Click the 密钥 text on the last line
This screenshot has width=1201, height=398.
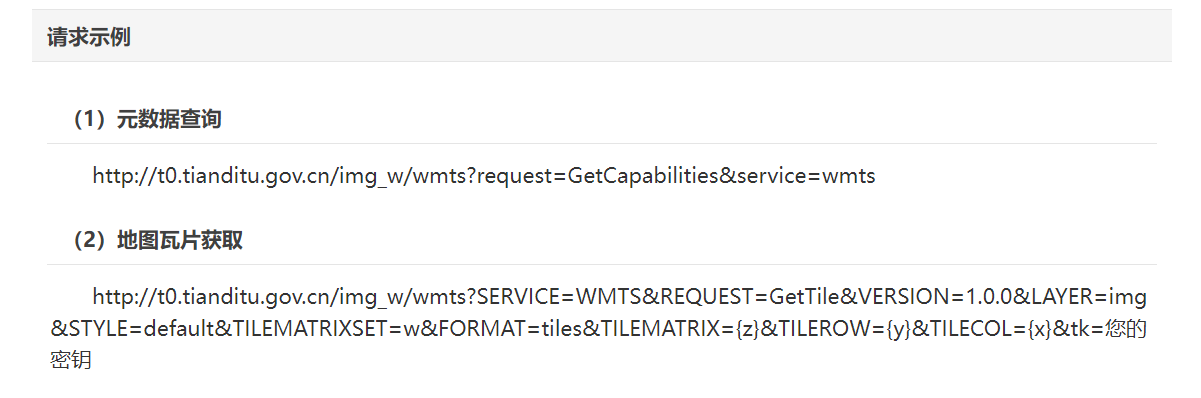pos(71,360)
